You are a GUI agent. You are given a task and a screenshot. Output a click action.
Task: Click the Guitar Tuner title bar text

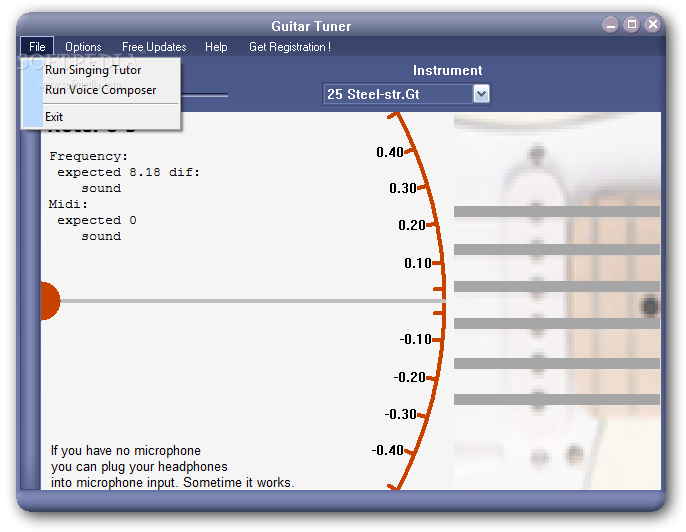coord(311,26)
